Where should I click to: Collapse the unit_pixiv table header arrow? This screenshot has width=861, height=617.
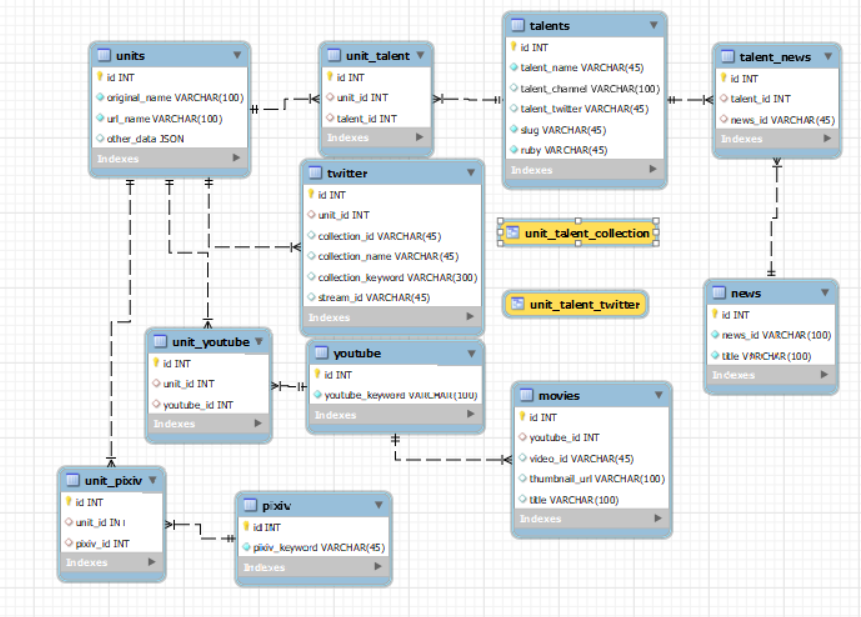click(x=153, y=480)
